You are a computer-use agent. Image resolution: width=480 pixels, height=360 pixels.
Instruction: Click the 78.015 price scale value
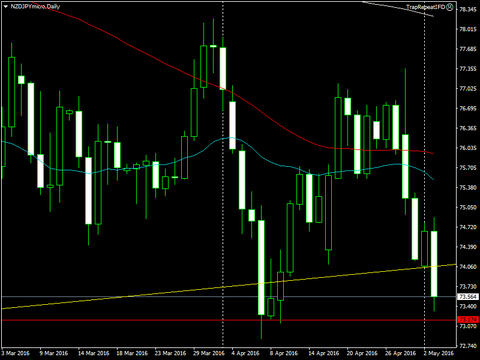point(468,29)
